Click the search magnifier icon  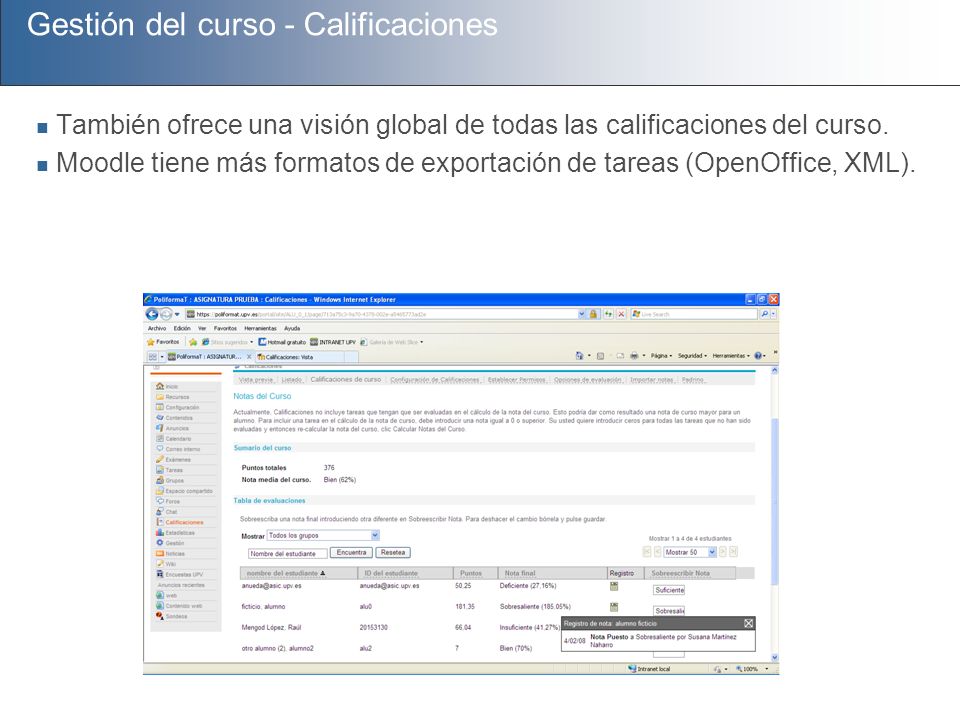coord(764,314)
